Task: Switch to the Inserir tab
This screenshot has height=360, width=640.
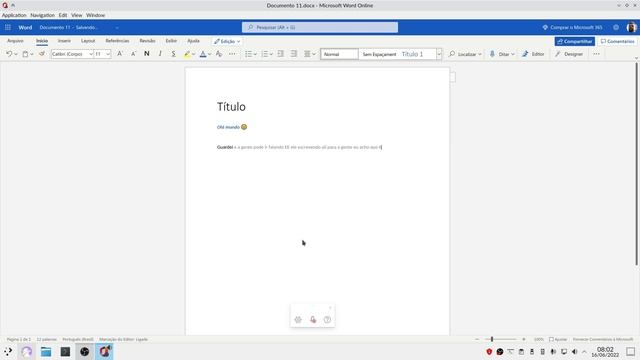Action: [64, 41]
